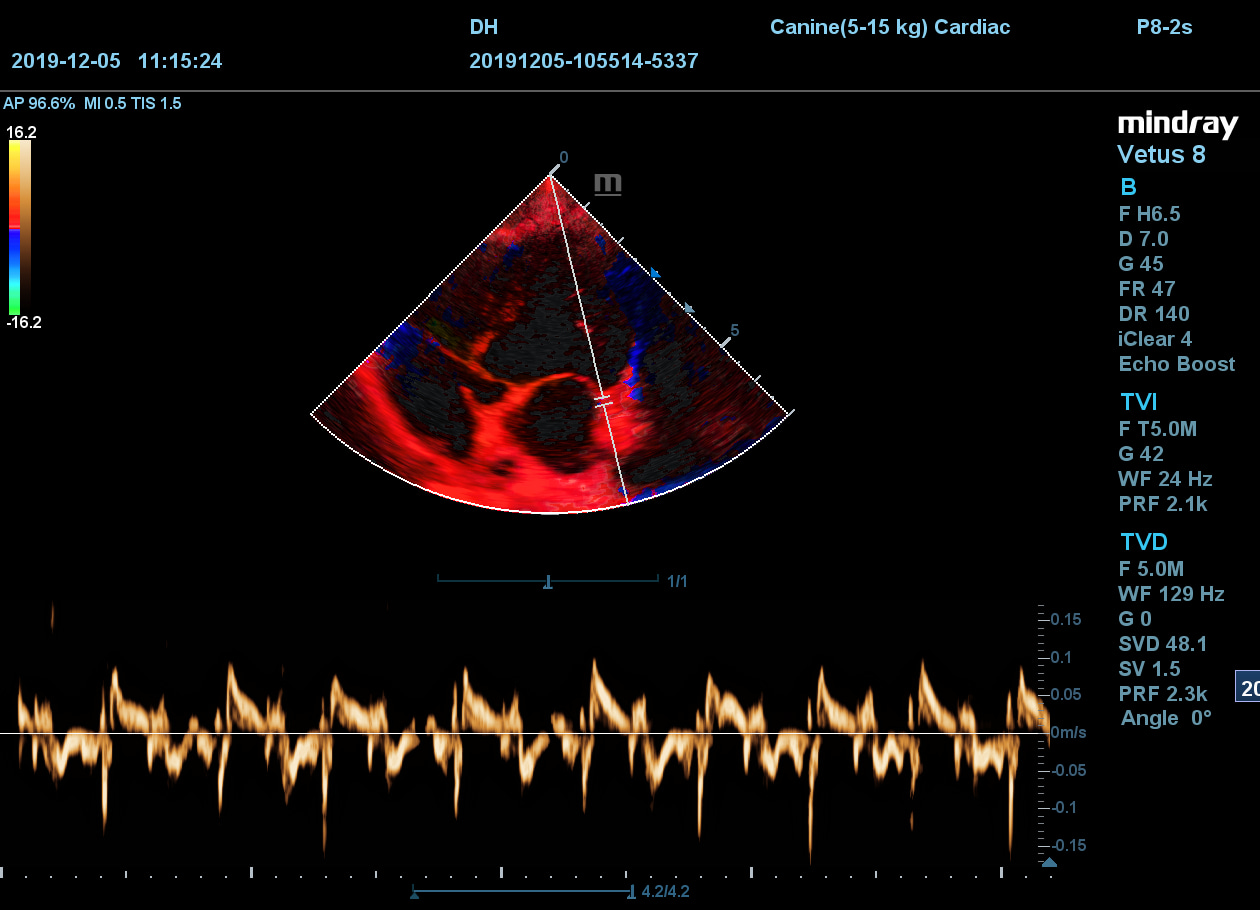Click the sample volume gate on the cursor line
This screenshot has width=1260, height=910.
tap(602, 400)
